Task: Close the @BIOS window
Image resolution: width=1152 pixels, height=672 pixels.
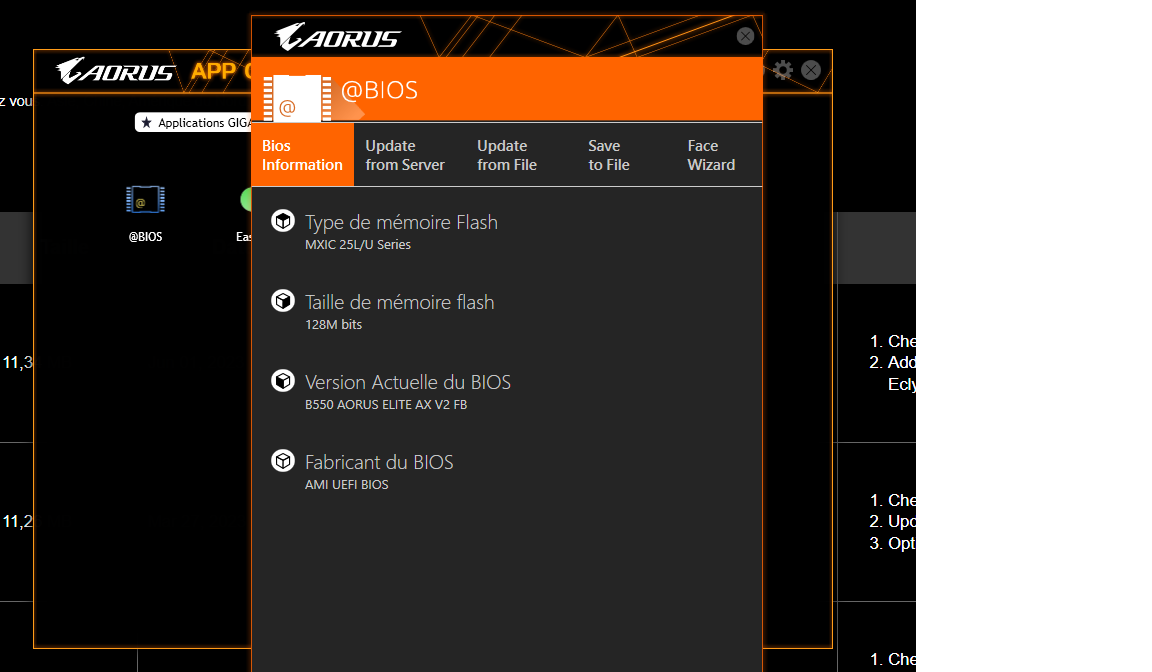Action: 745,36
